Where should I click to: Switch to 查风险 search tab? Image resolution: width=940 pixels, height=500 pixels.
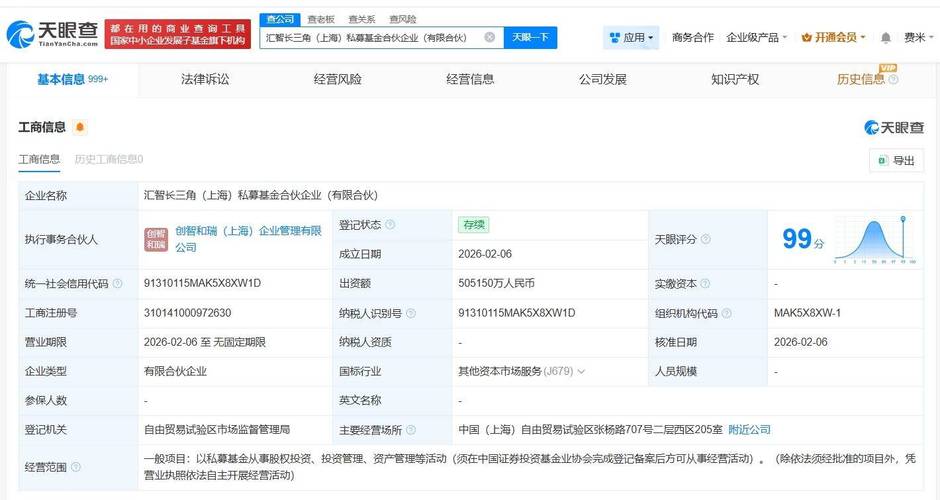pos(402,19)
